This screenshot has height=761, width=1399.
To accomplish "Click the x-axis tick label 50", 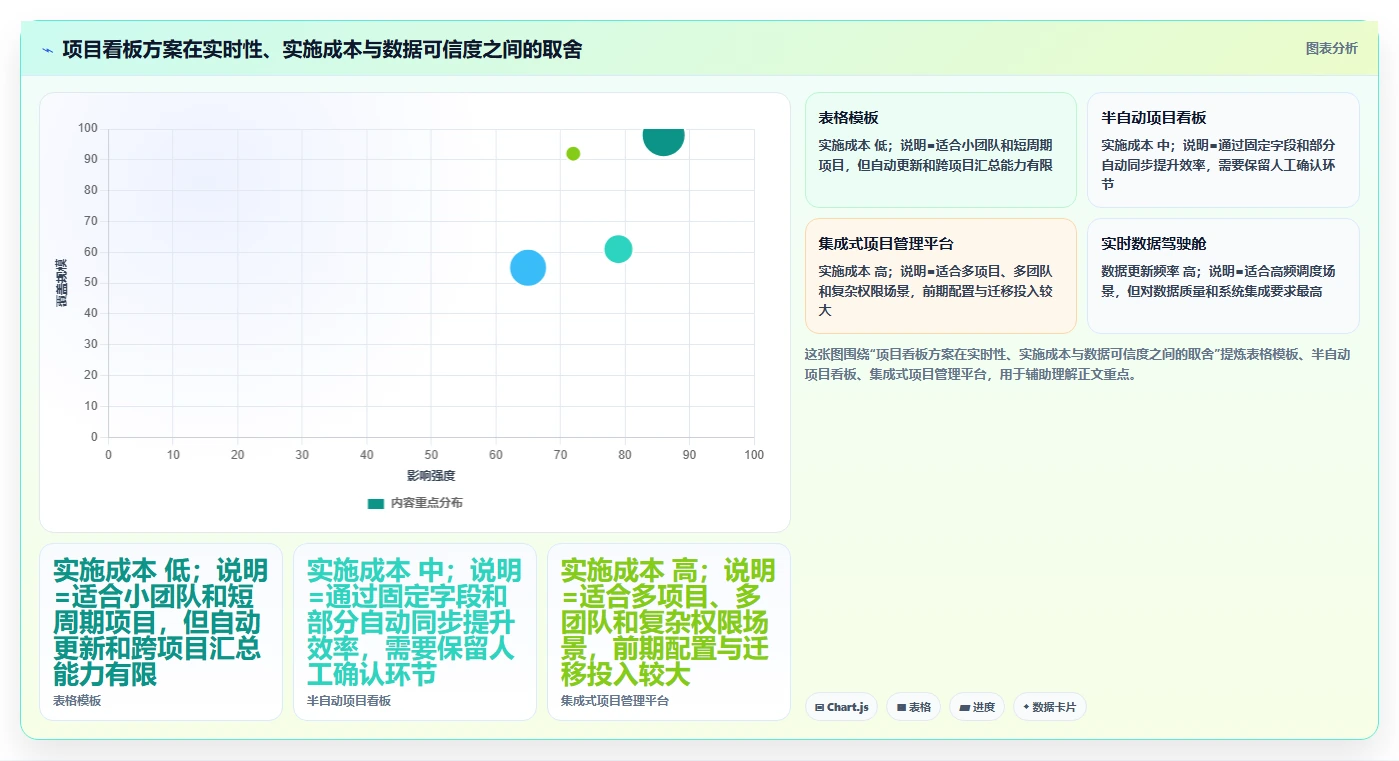I will coord(431,455).
